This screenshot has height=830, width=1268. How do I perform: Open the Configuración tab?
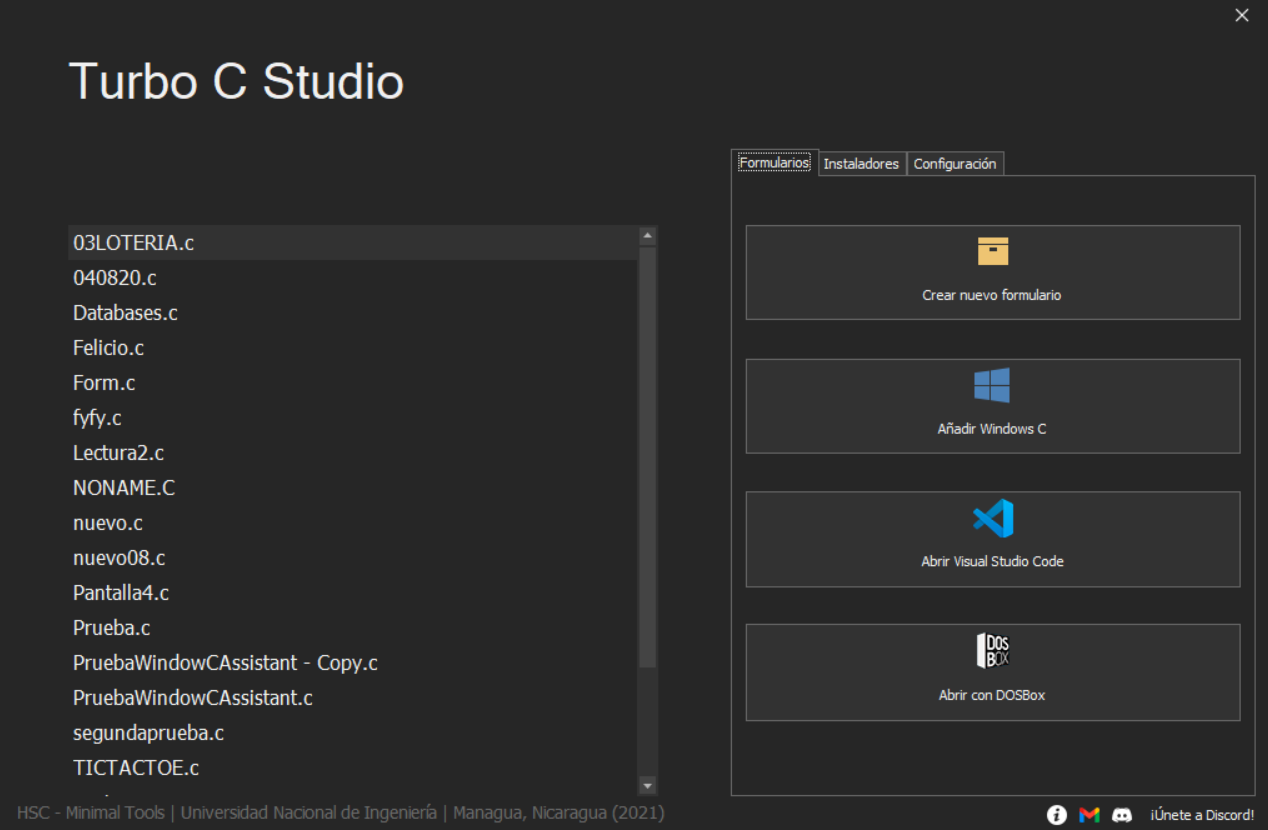[x=955, y=163]
